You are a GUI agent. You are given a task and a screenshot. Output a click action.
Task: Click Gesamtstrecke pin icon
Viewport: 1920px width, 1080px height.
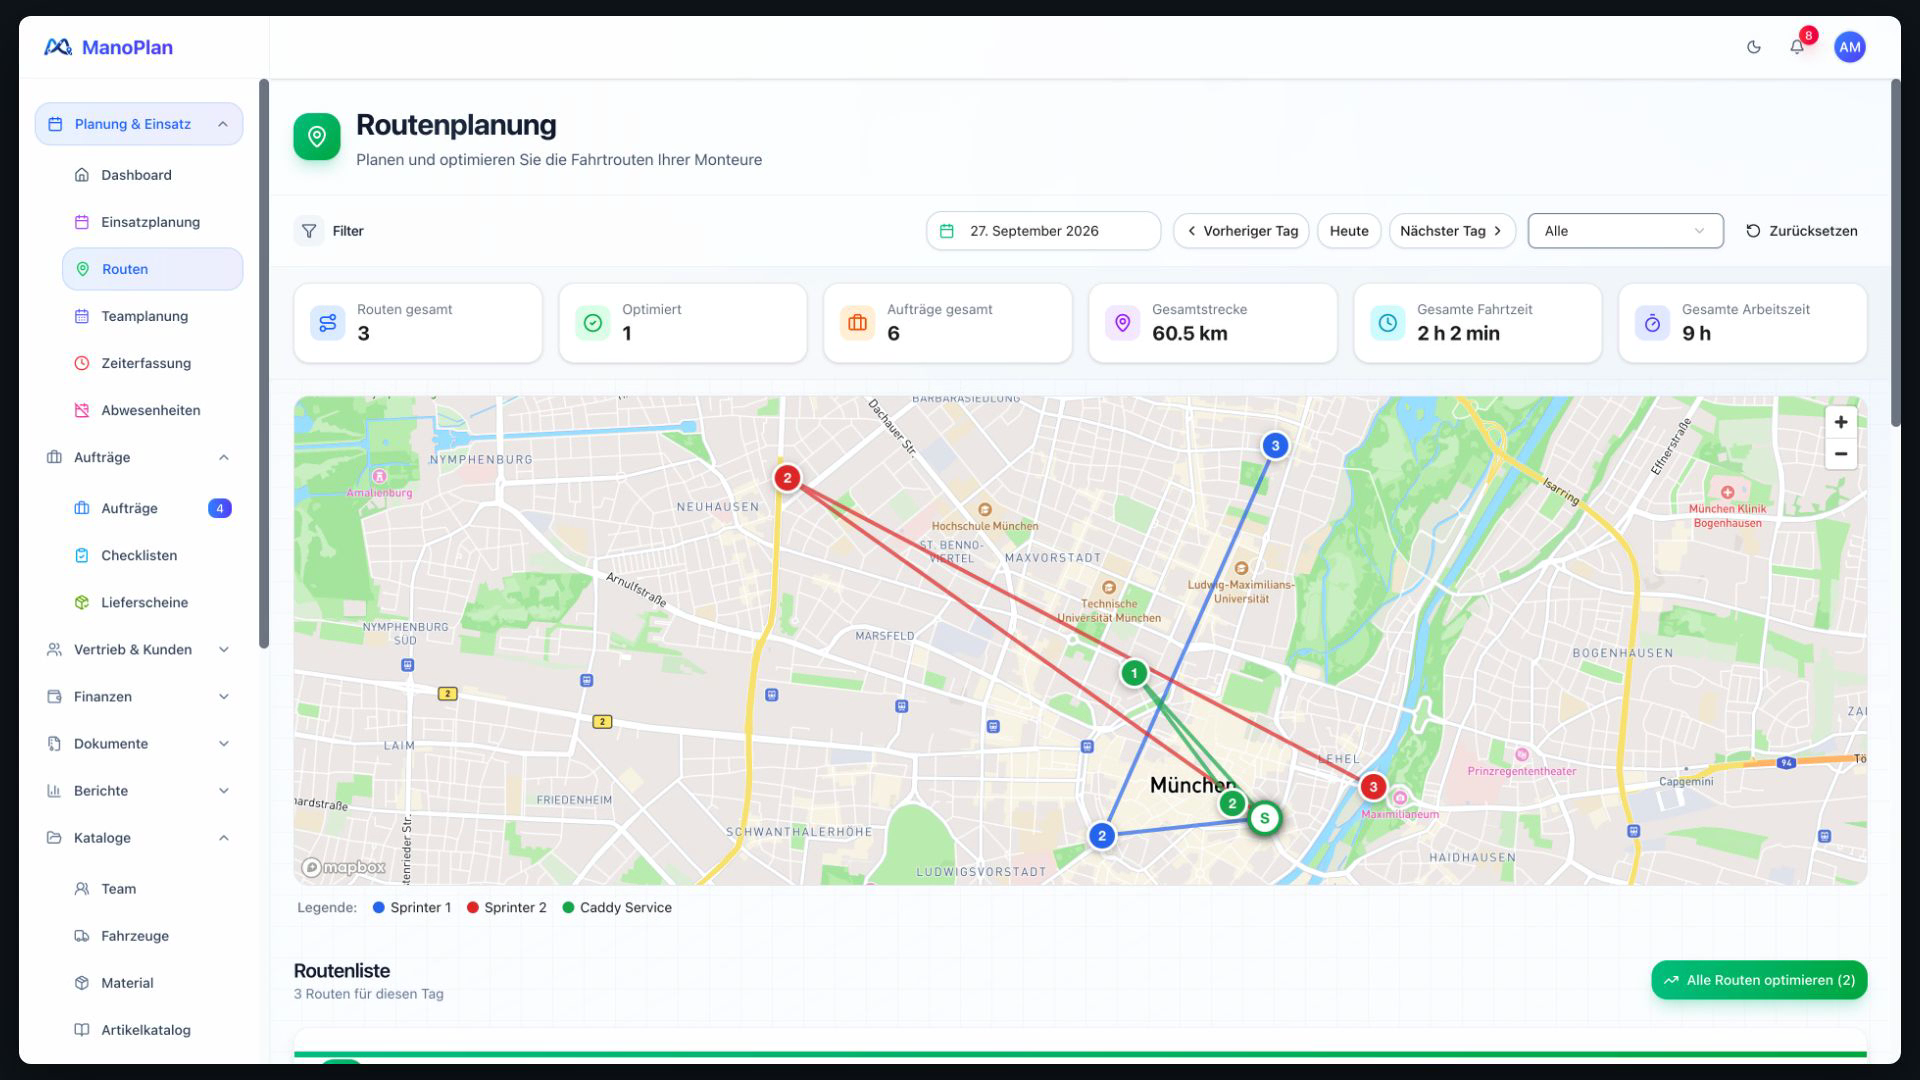pyautogui.click(x=1122, y=323)
